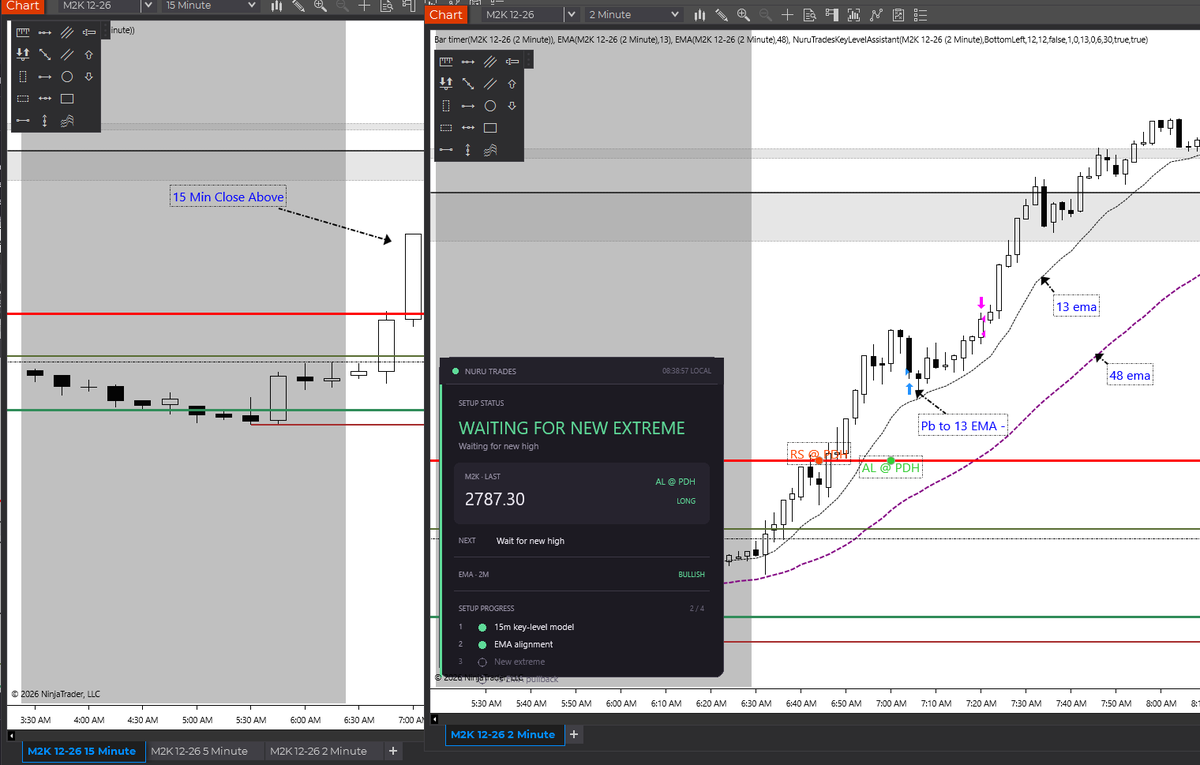
Task: Open the 15 Minute interval dropdown
Action: coord(210,6)
